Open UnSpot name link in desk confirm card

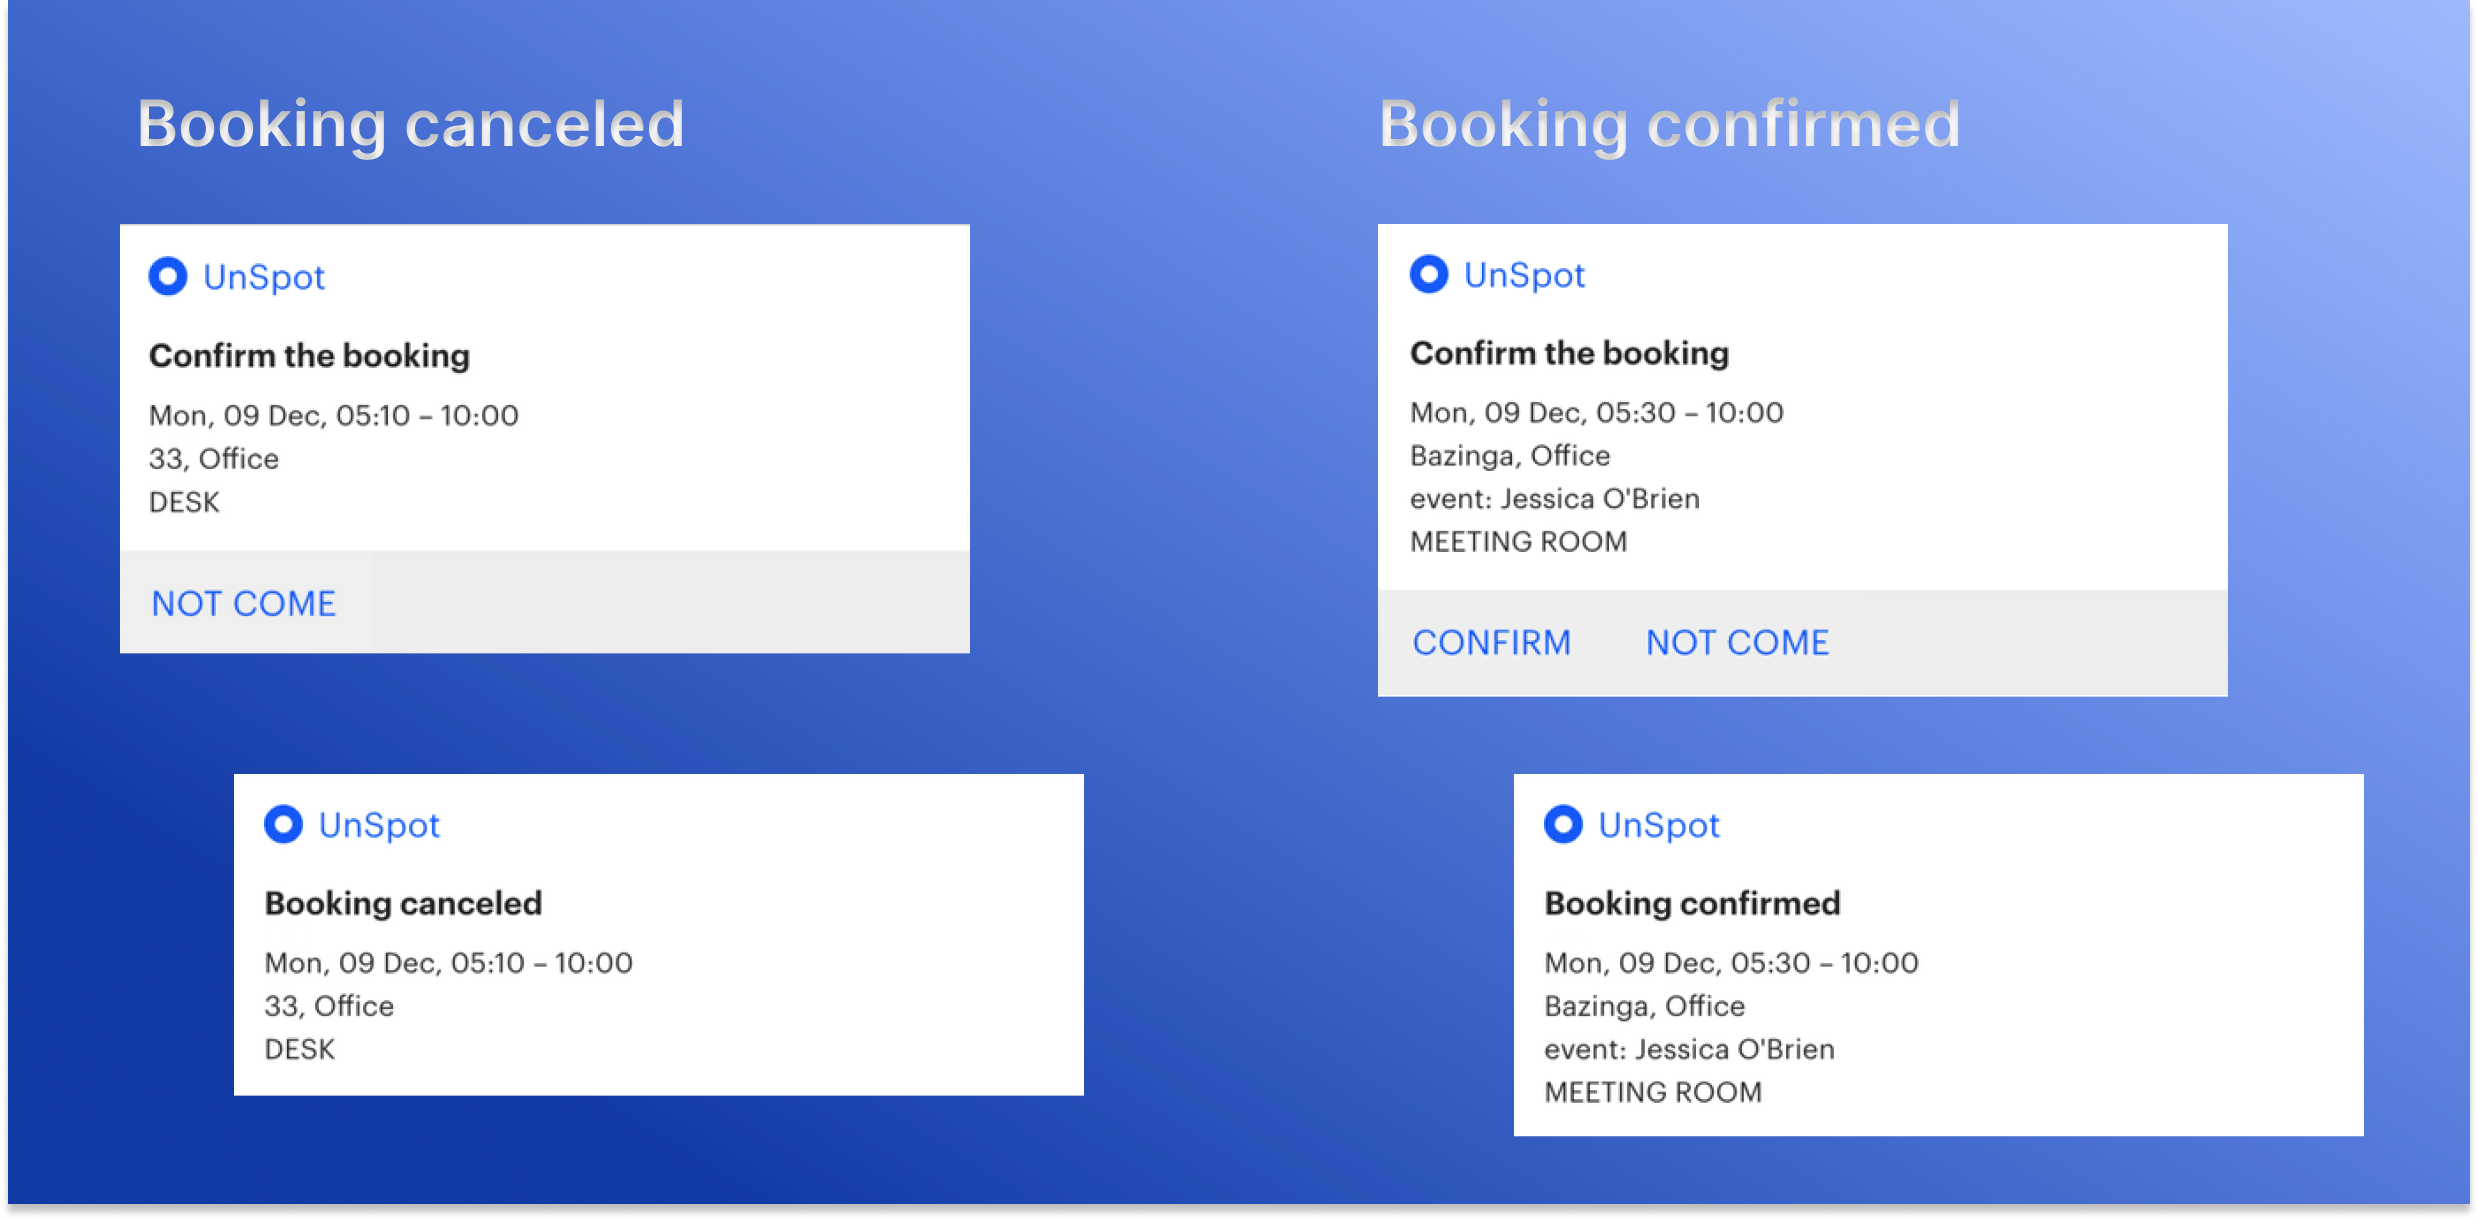point(264,277)
